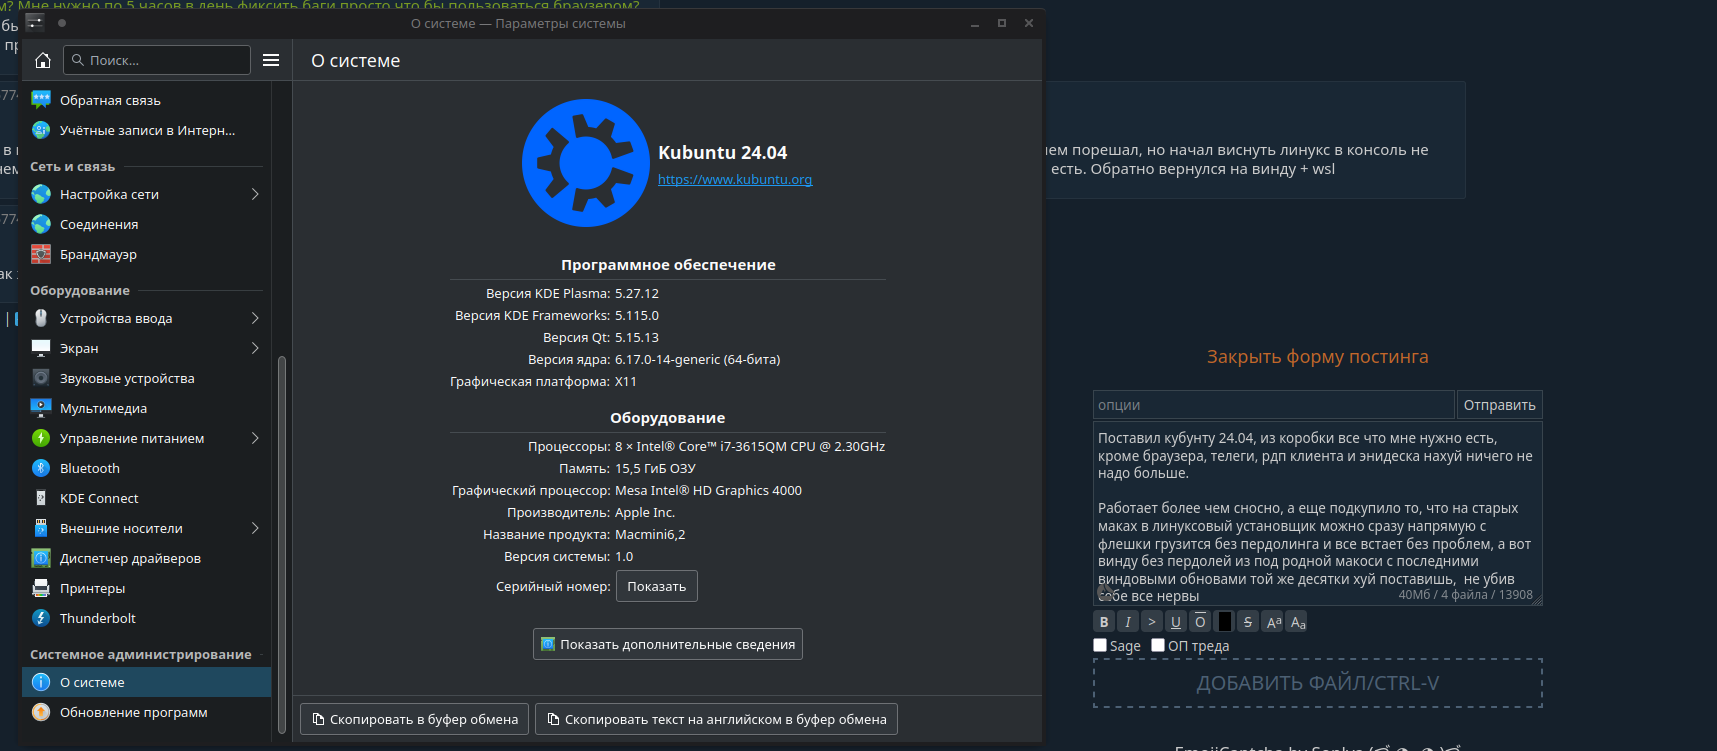Apply superscript formatting in post form
This screenshot has width=1717, height=751.
pyautogui.click(x=1273, y=622)
